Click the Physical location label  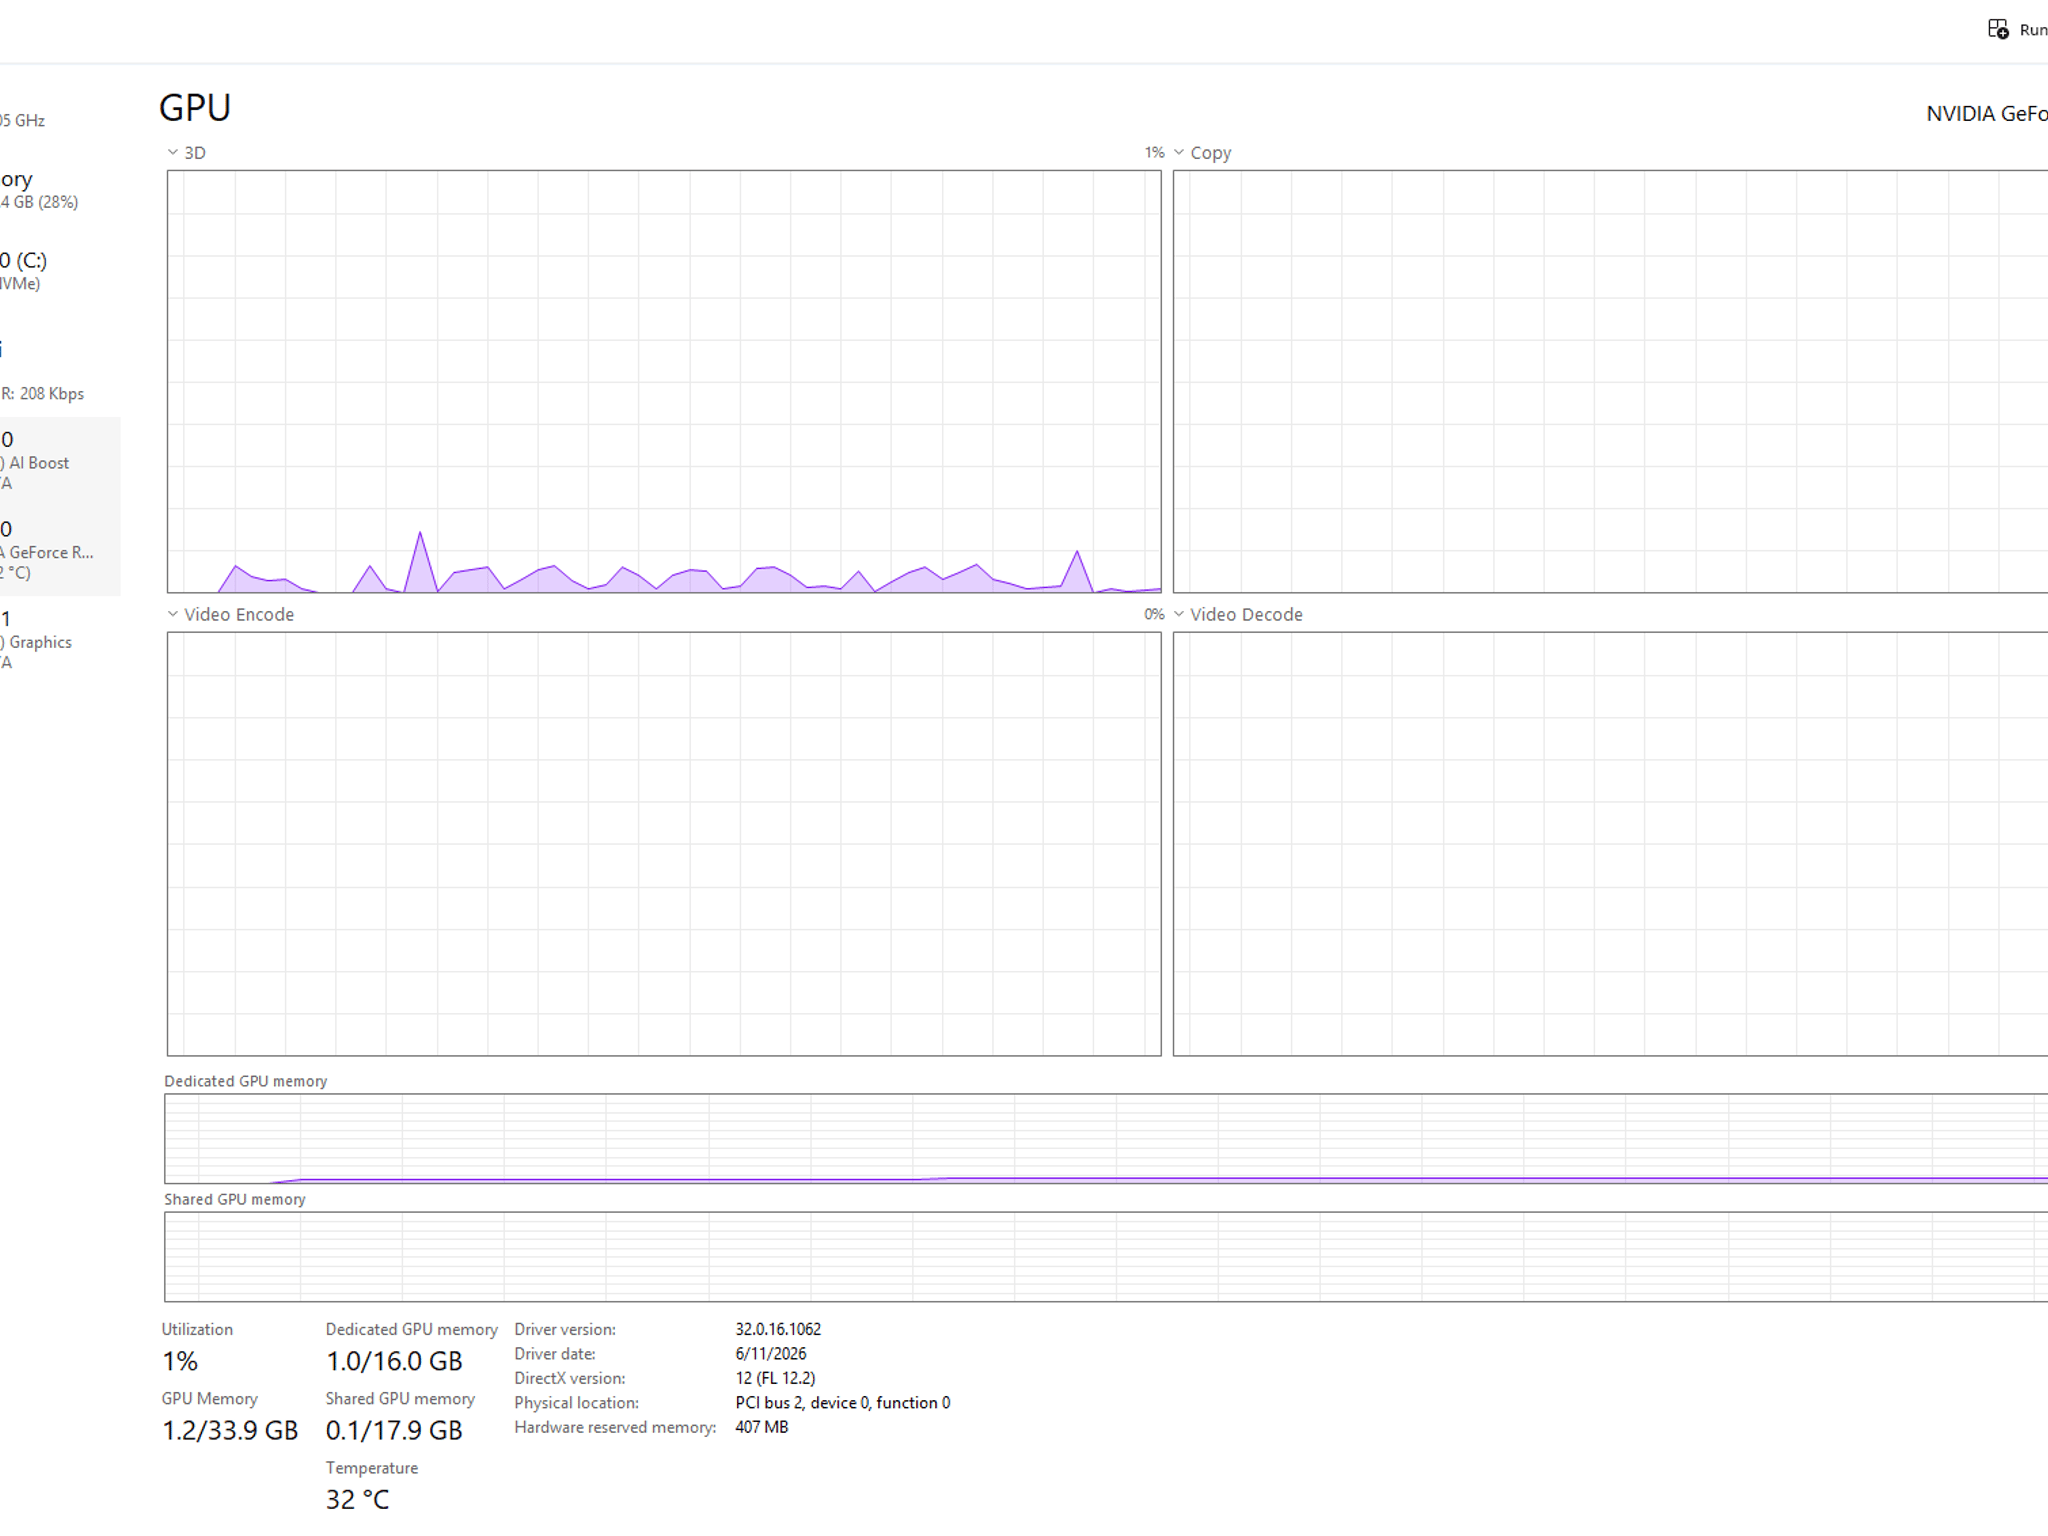coord(576,1403)
